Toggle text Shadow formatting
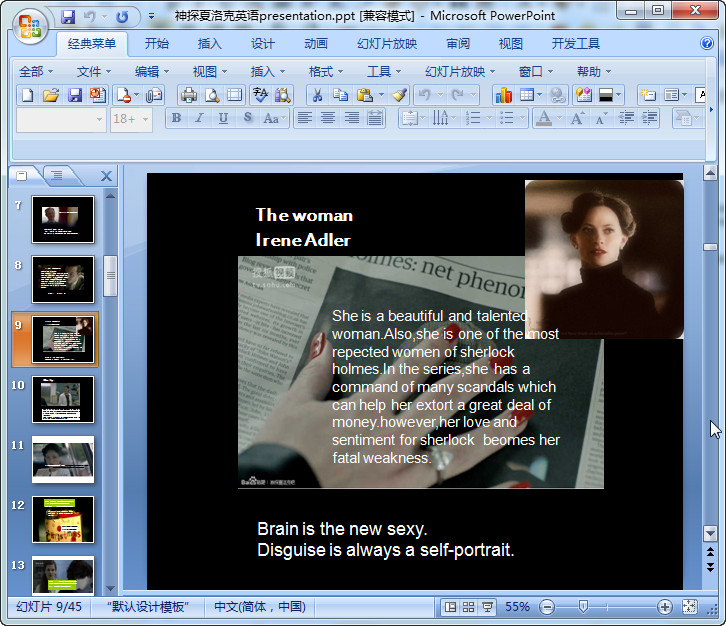This screenshot has height=626, width=726. (x=248, y=119)
